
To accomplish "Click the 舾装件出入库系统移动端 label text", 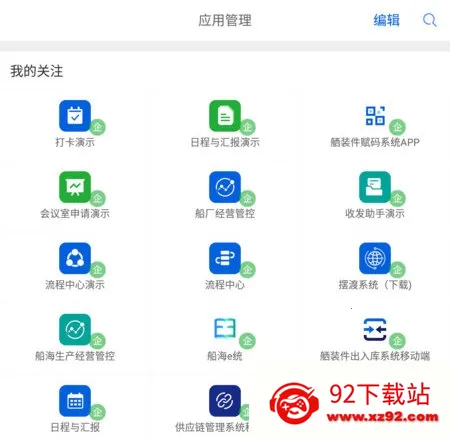I will 375,356.
